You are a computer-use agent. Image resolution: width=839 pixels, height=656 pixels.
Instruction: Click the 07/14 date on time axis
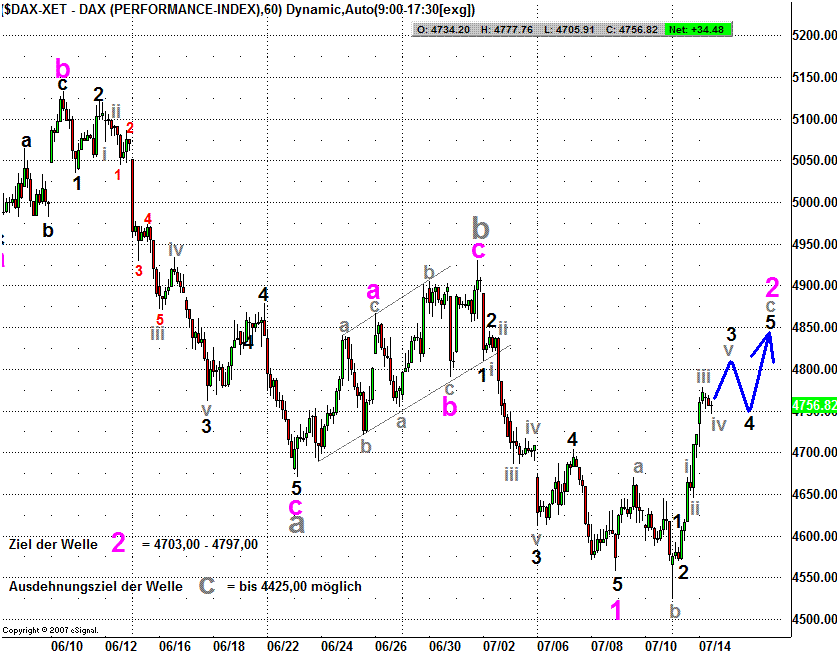click(x=714, y=646)
